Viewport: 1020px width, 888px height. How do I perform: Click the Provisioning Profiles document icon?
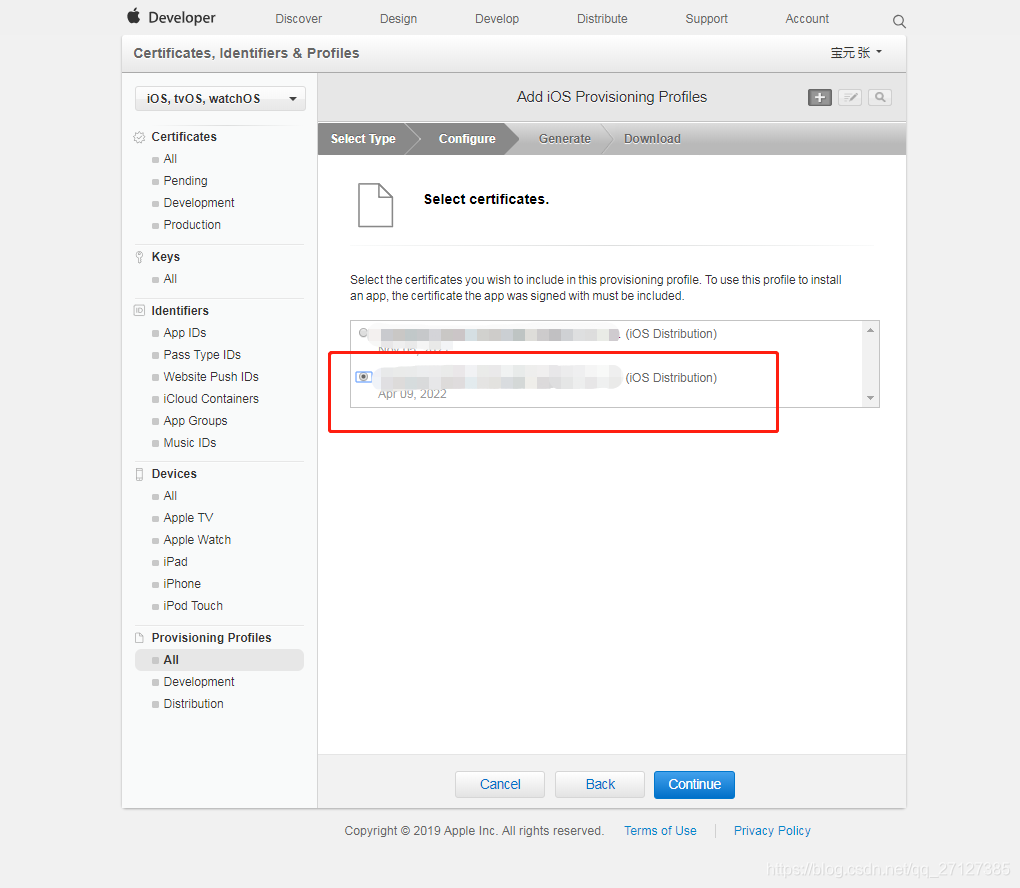tap(139, 638)
